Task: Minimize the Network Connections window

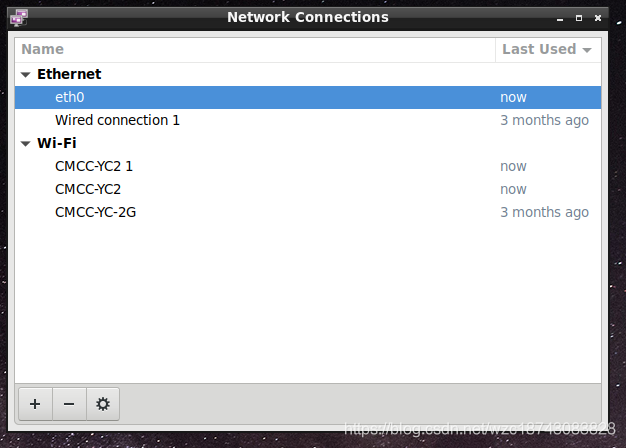Action: [x=560, y=18]
